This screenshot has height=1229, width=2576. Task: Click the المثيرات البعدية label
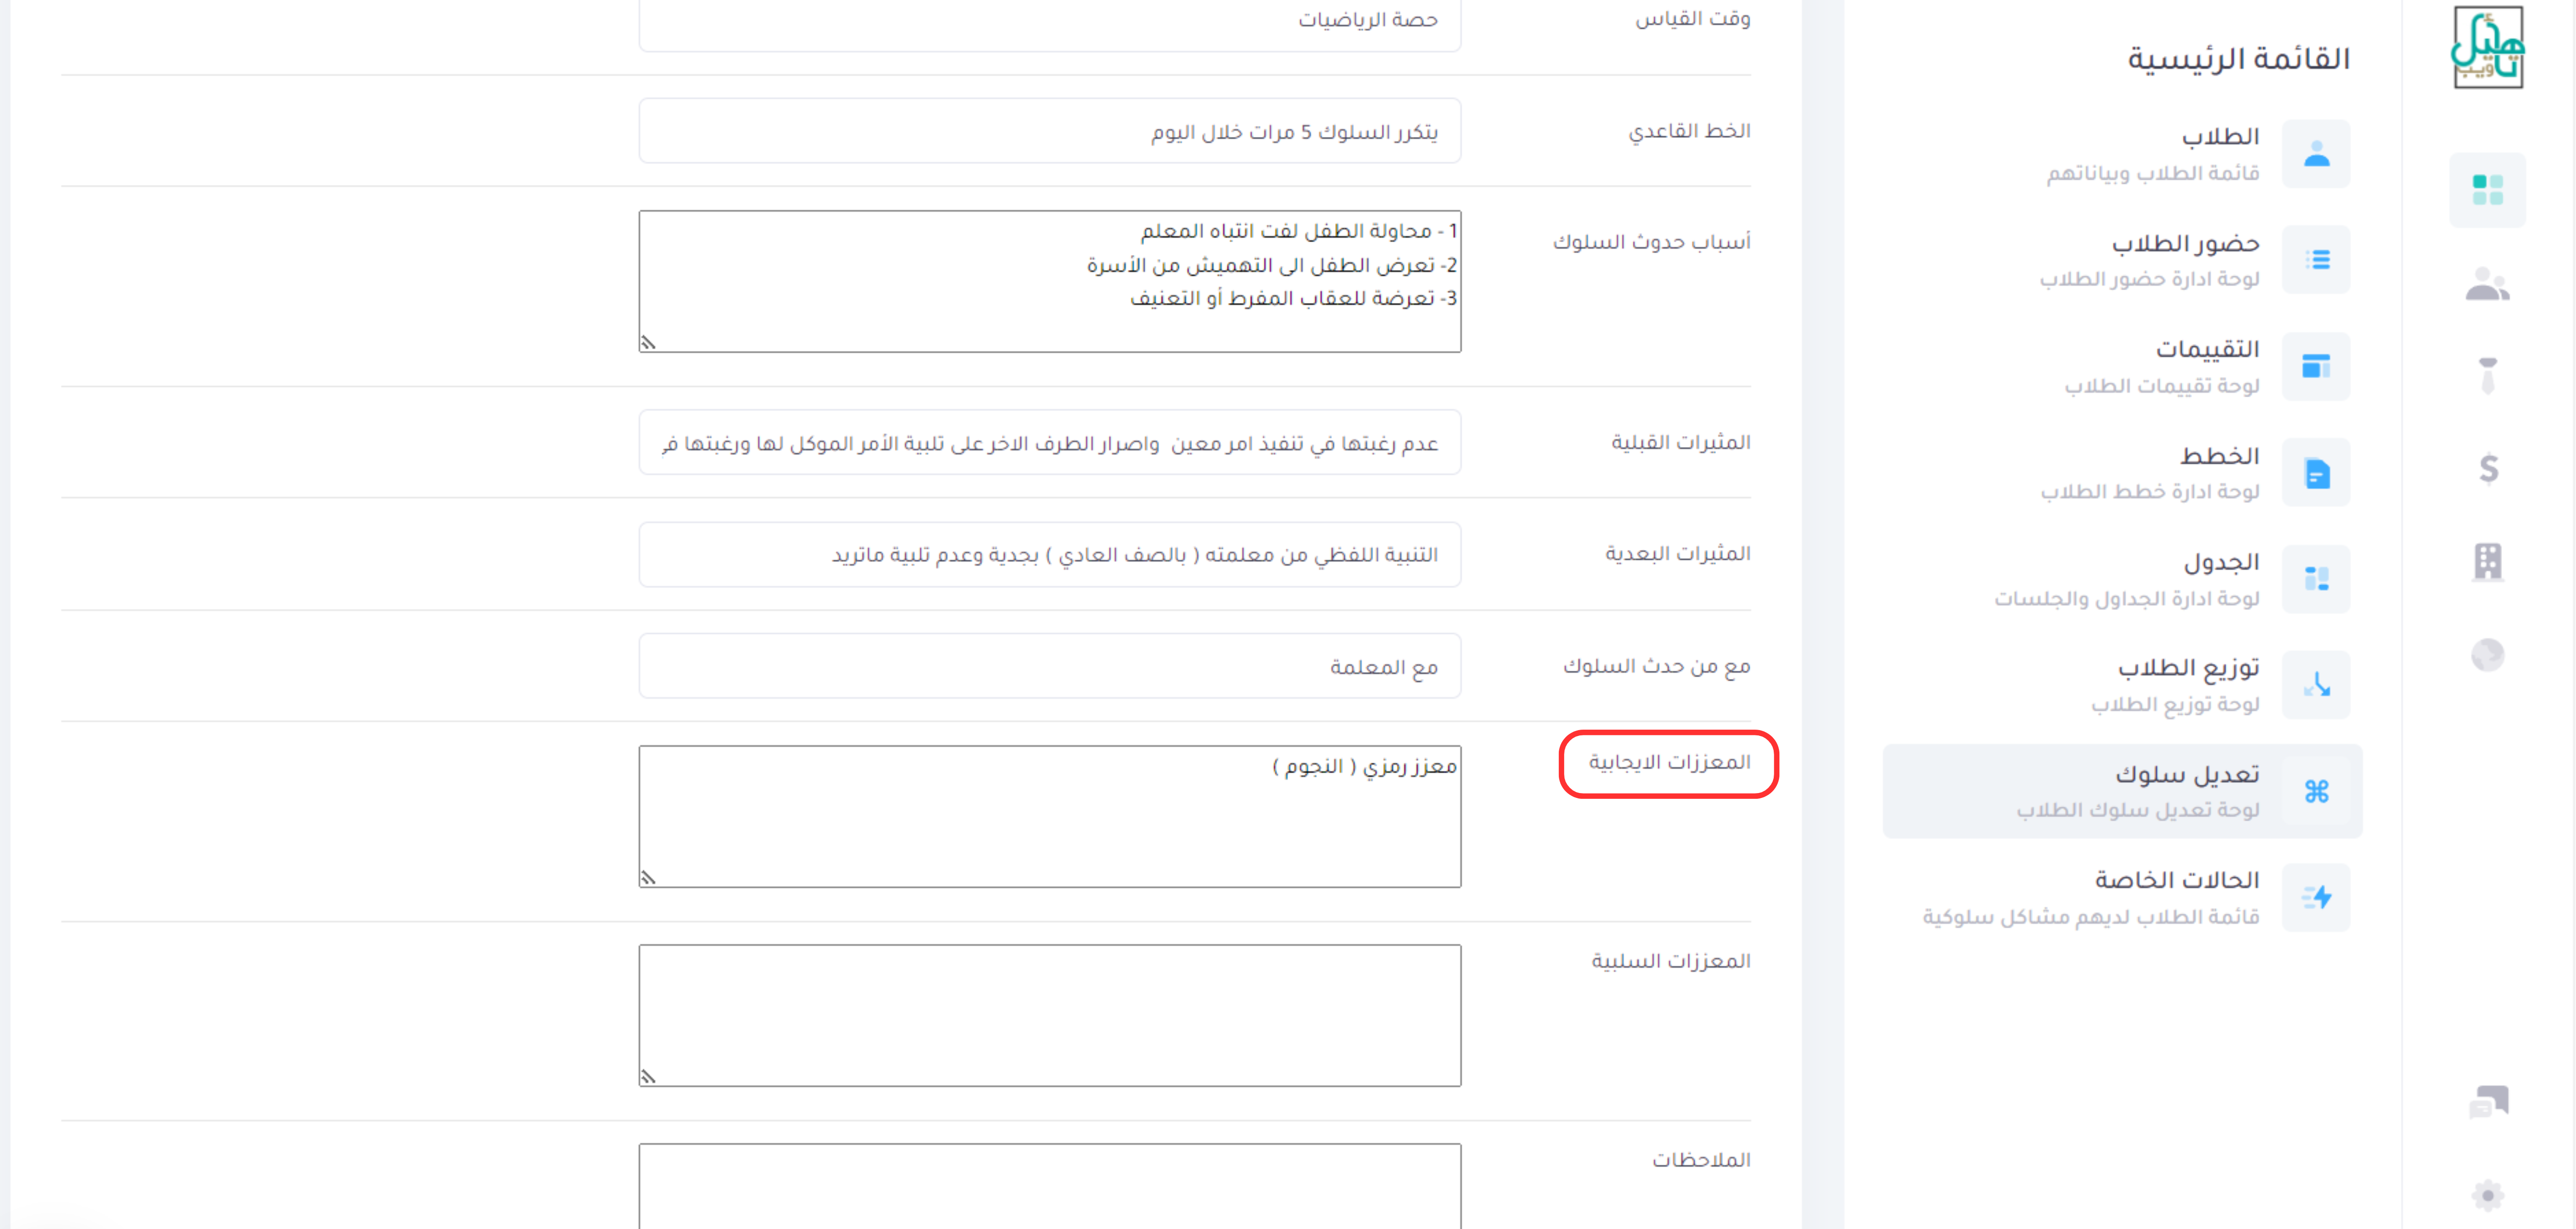tap(1678, 554)
